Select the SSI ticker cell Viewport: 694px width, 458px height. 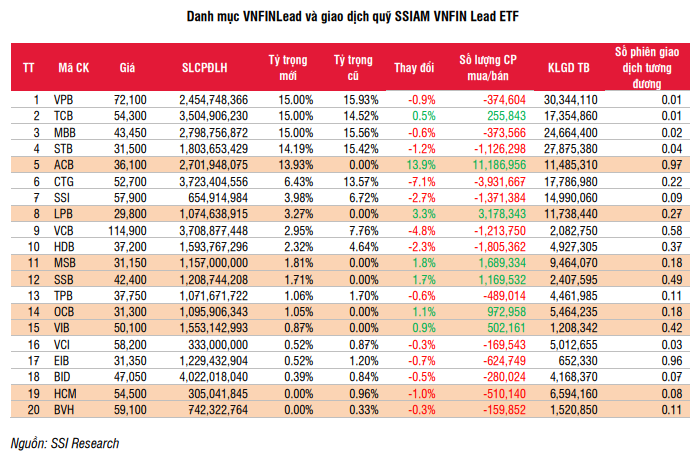(x=62, y=198)
